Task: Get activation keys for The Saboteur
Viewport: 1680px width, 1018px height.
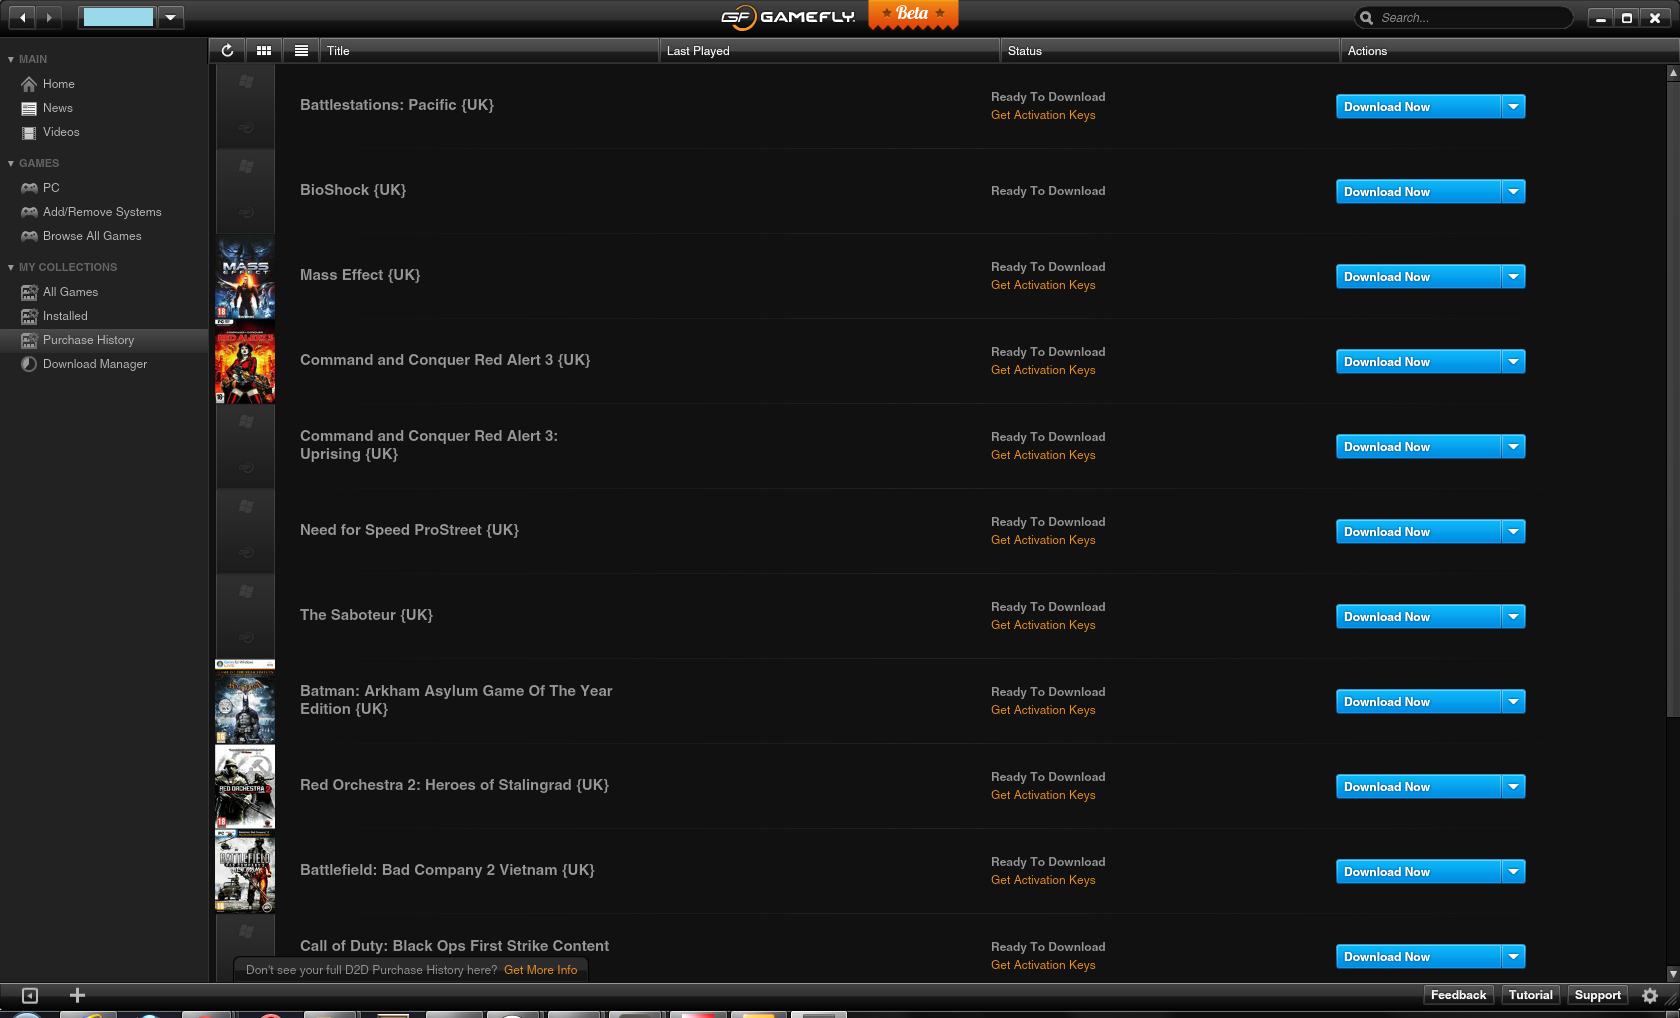Action: 1043,625
